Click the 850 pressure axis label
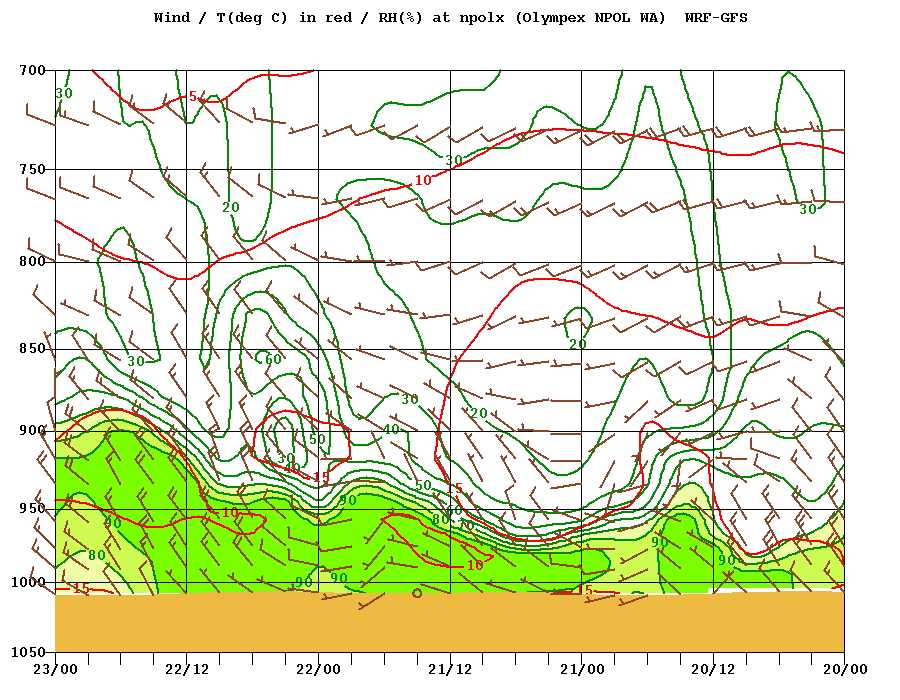 32,349
